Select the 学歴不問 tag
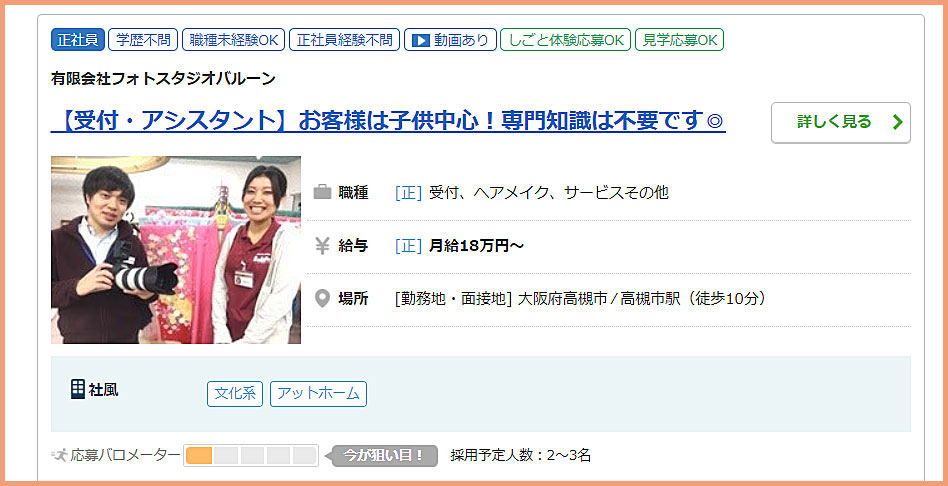Image resolution: width=948 pixels, height=486 pixels. [x=143, y=40]
